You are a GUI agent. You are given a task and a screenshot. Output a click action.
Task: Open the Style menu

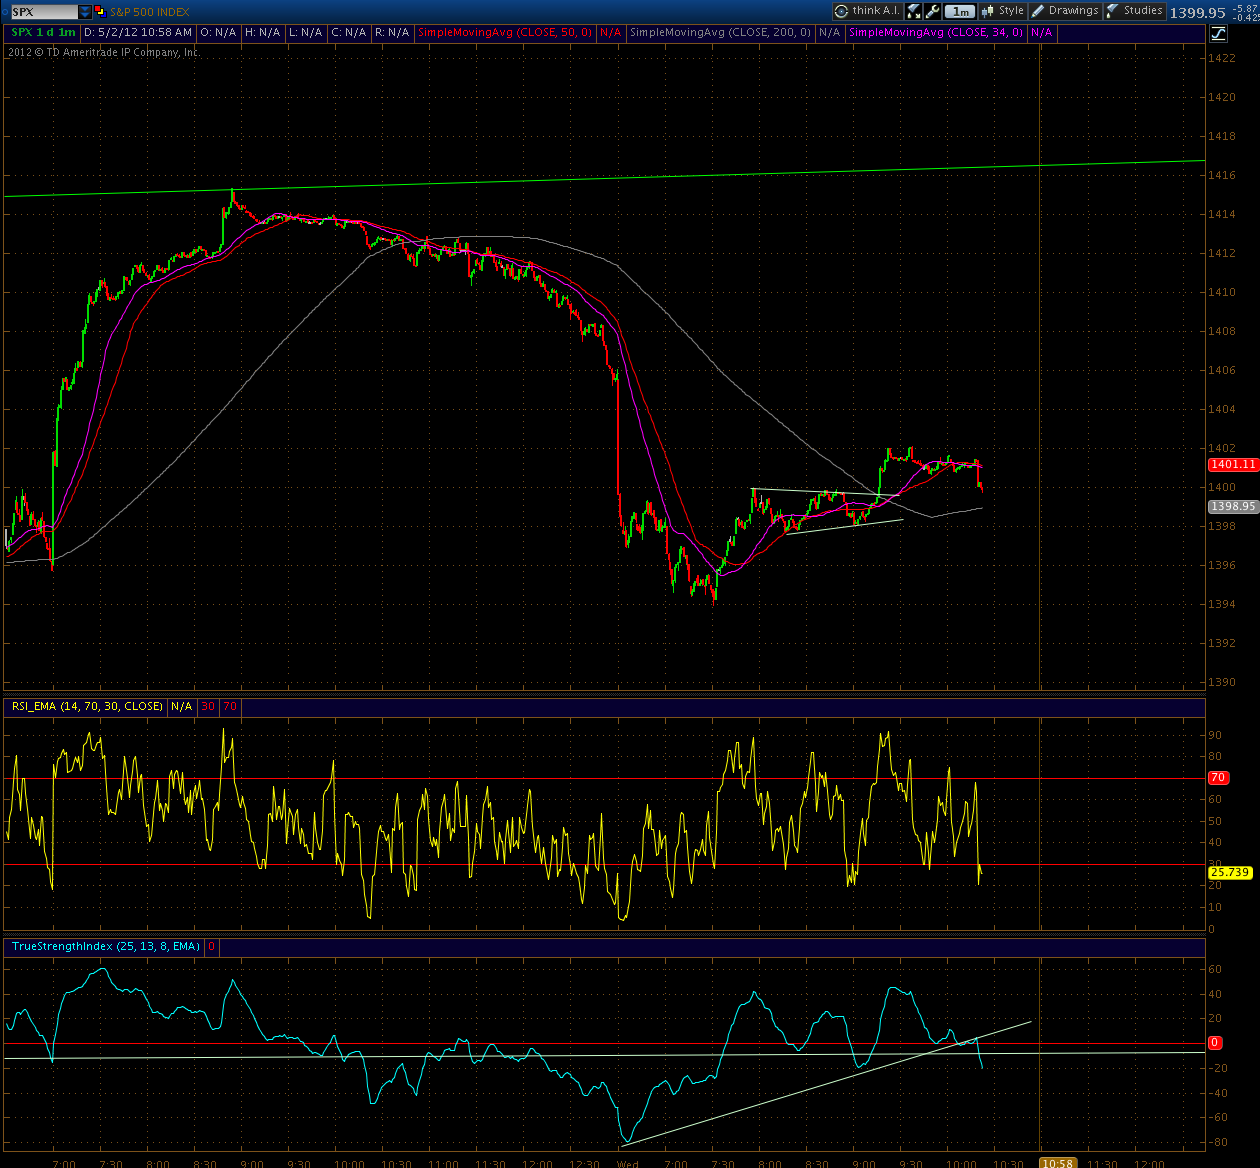click(x=1002, y=11)
